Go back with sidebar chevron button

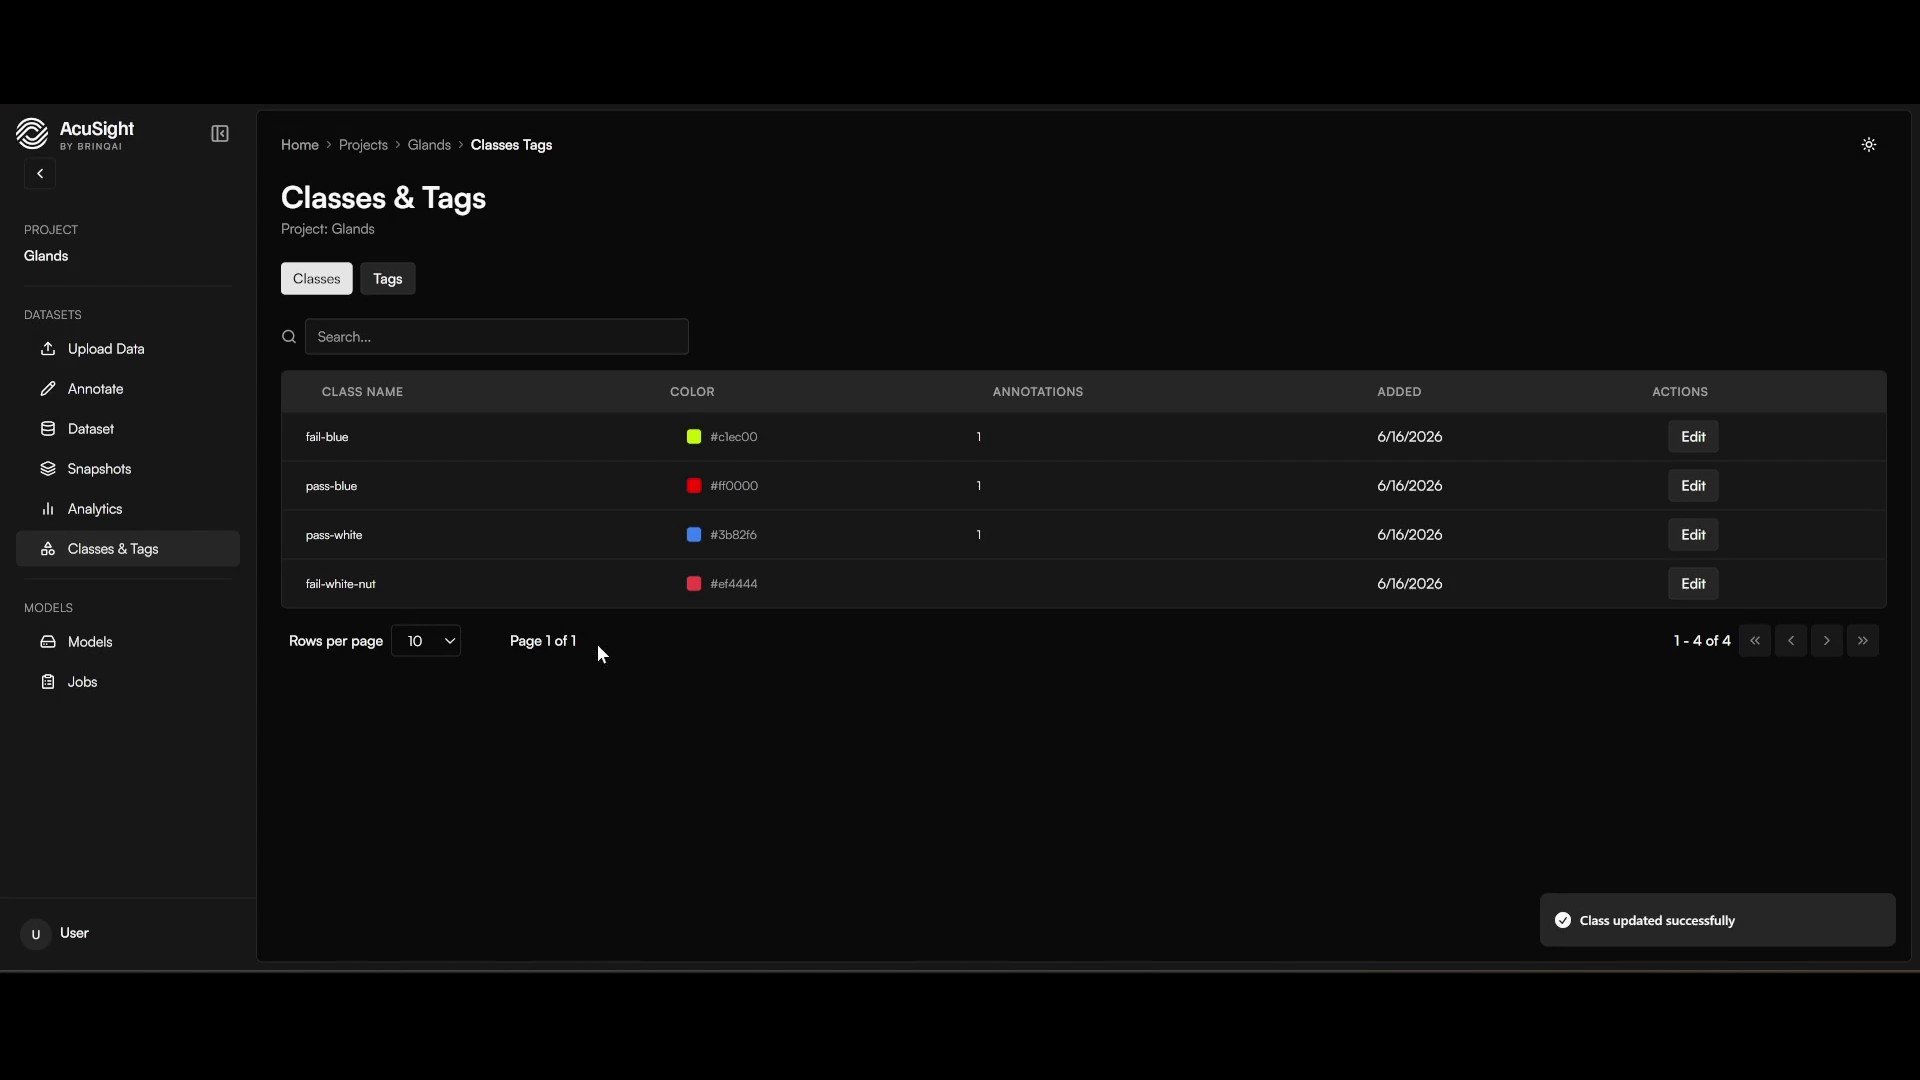40,174
